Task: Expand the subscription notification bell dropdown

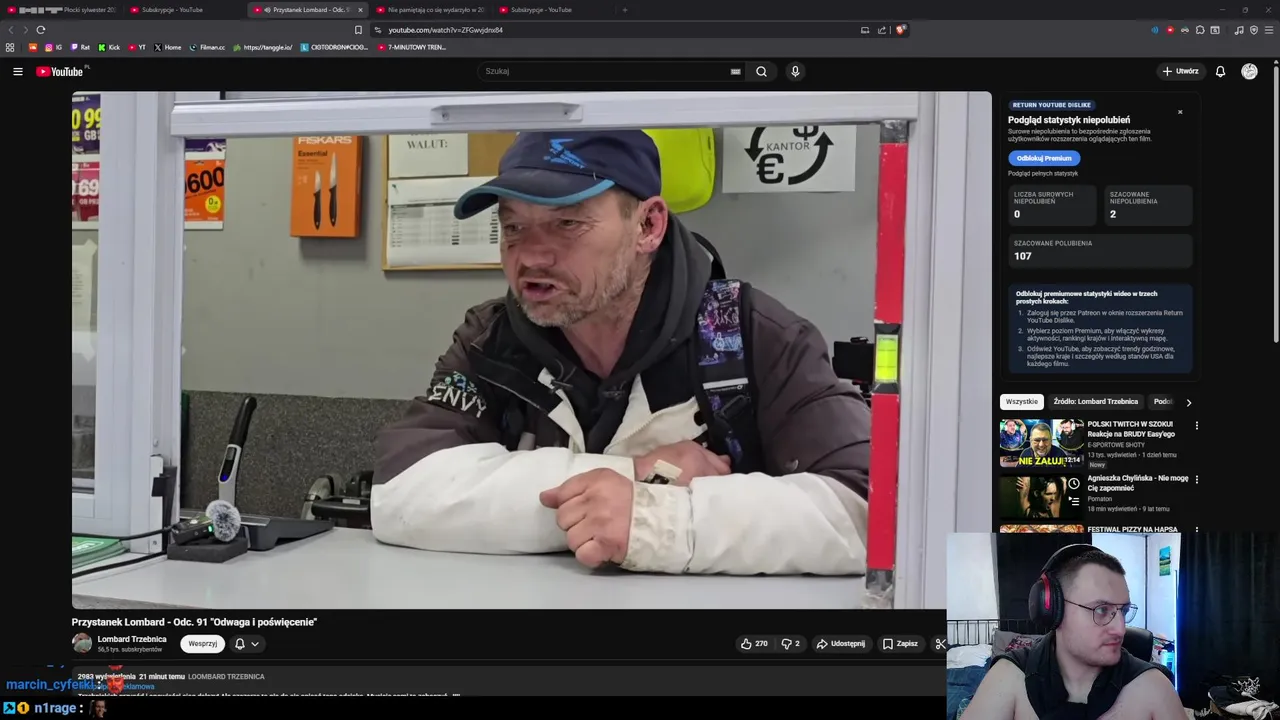Action: [x=247, y=644]
